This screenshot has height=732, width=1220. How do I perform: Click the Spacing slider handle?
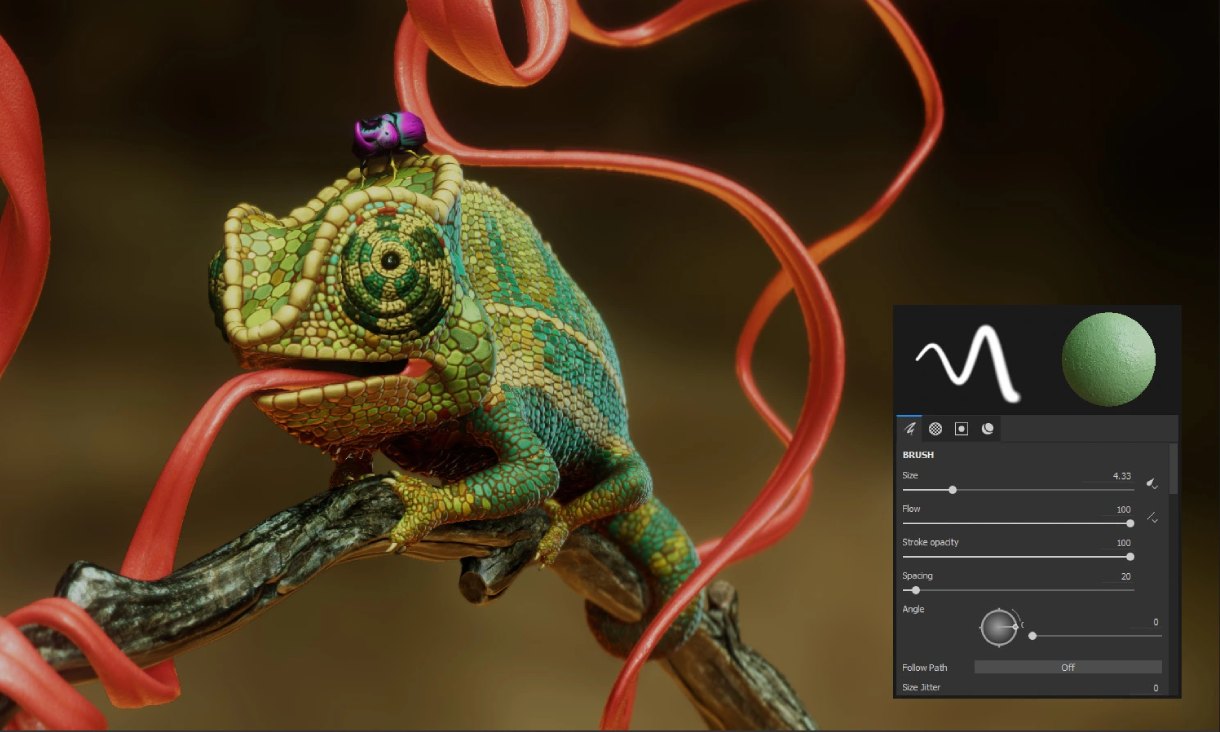point(916,590)
